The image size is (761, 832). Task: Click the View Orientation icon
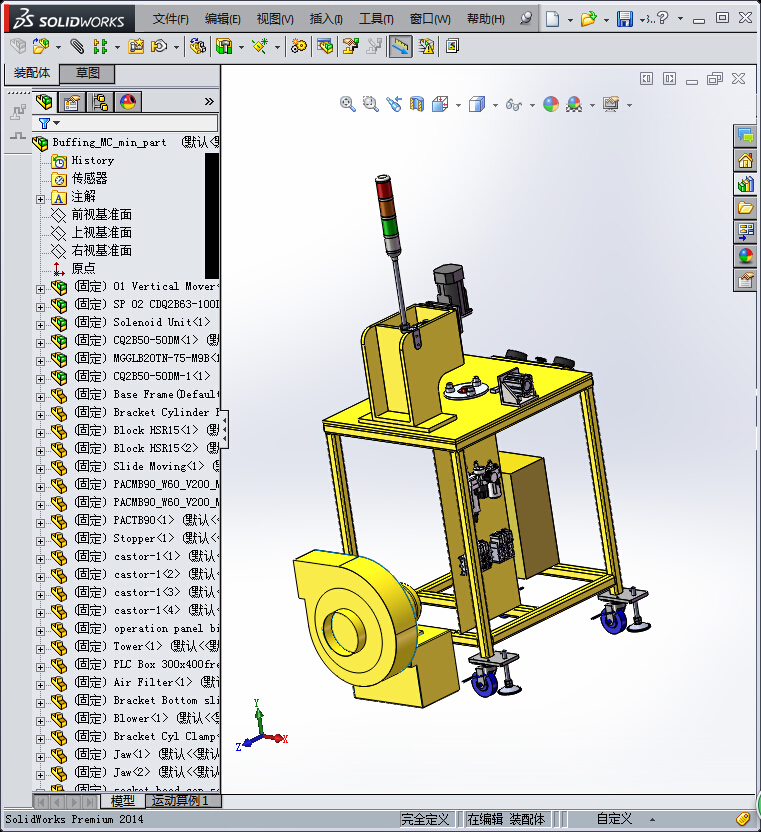440,104
